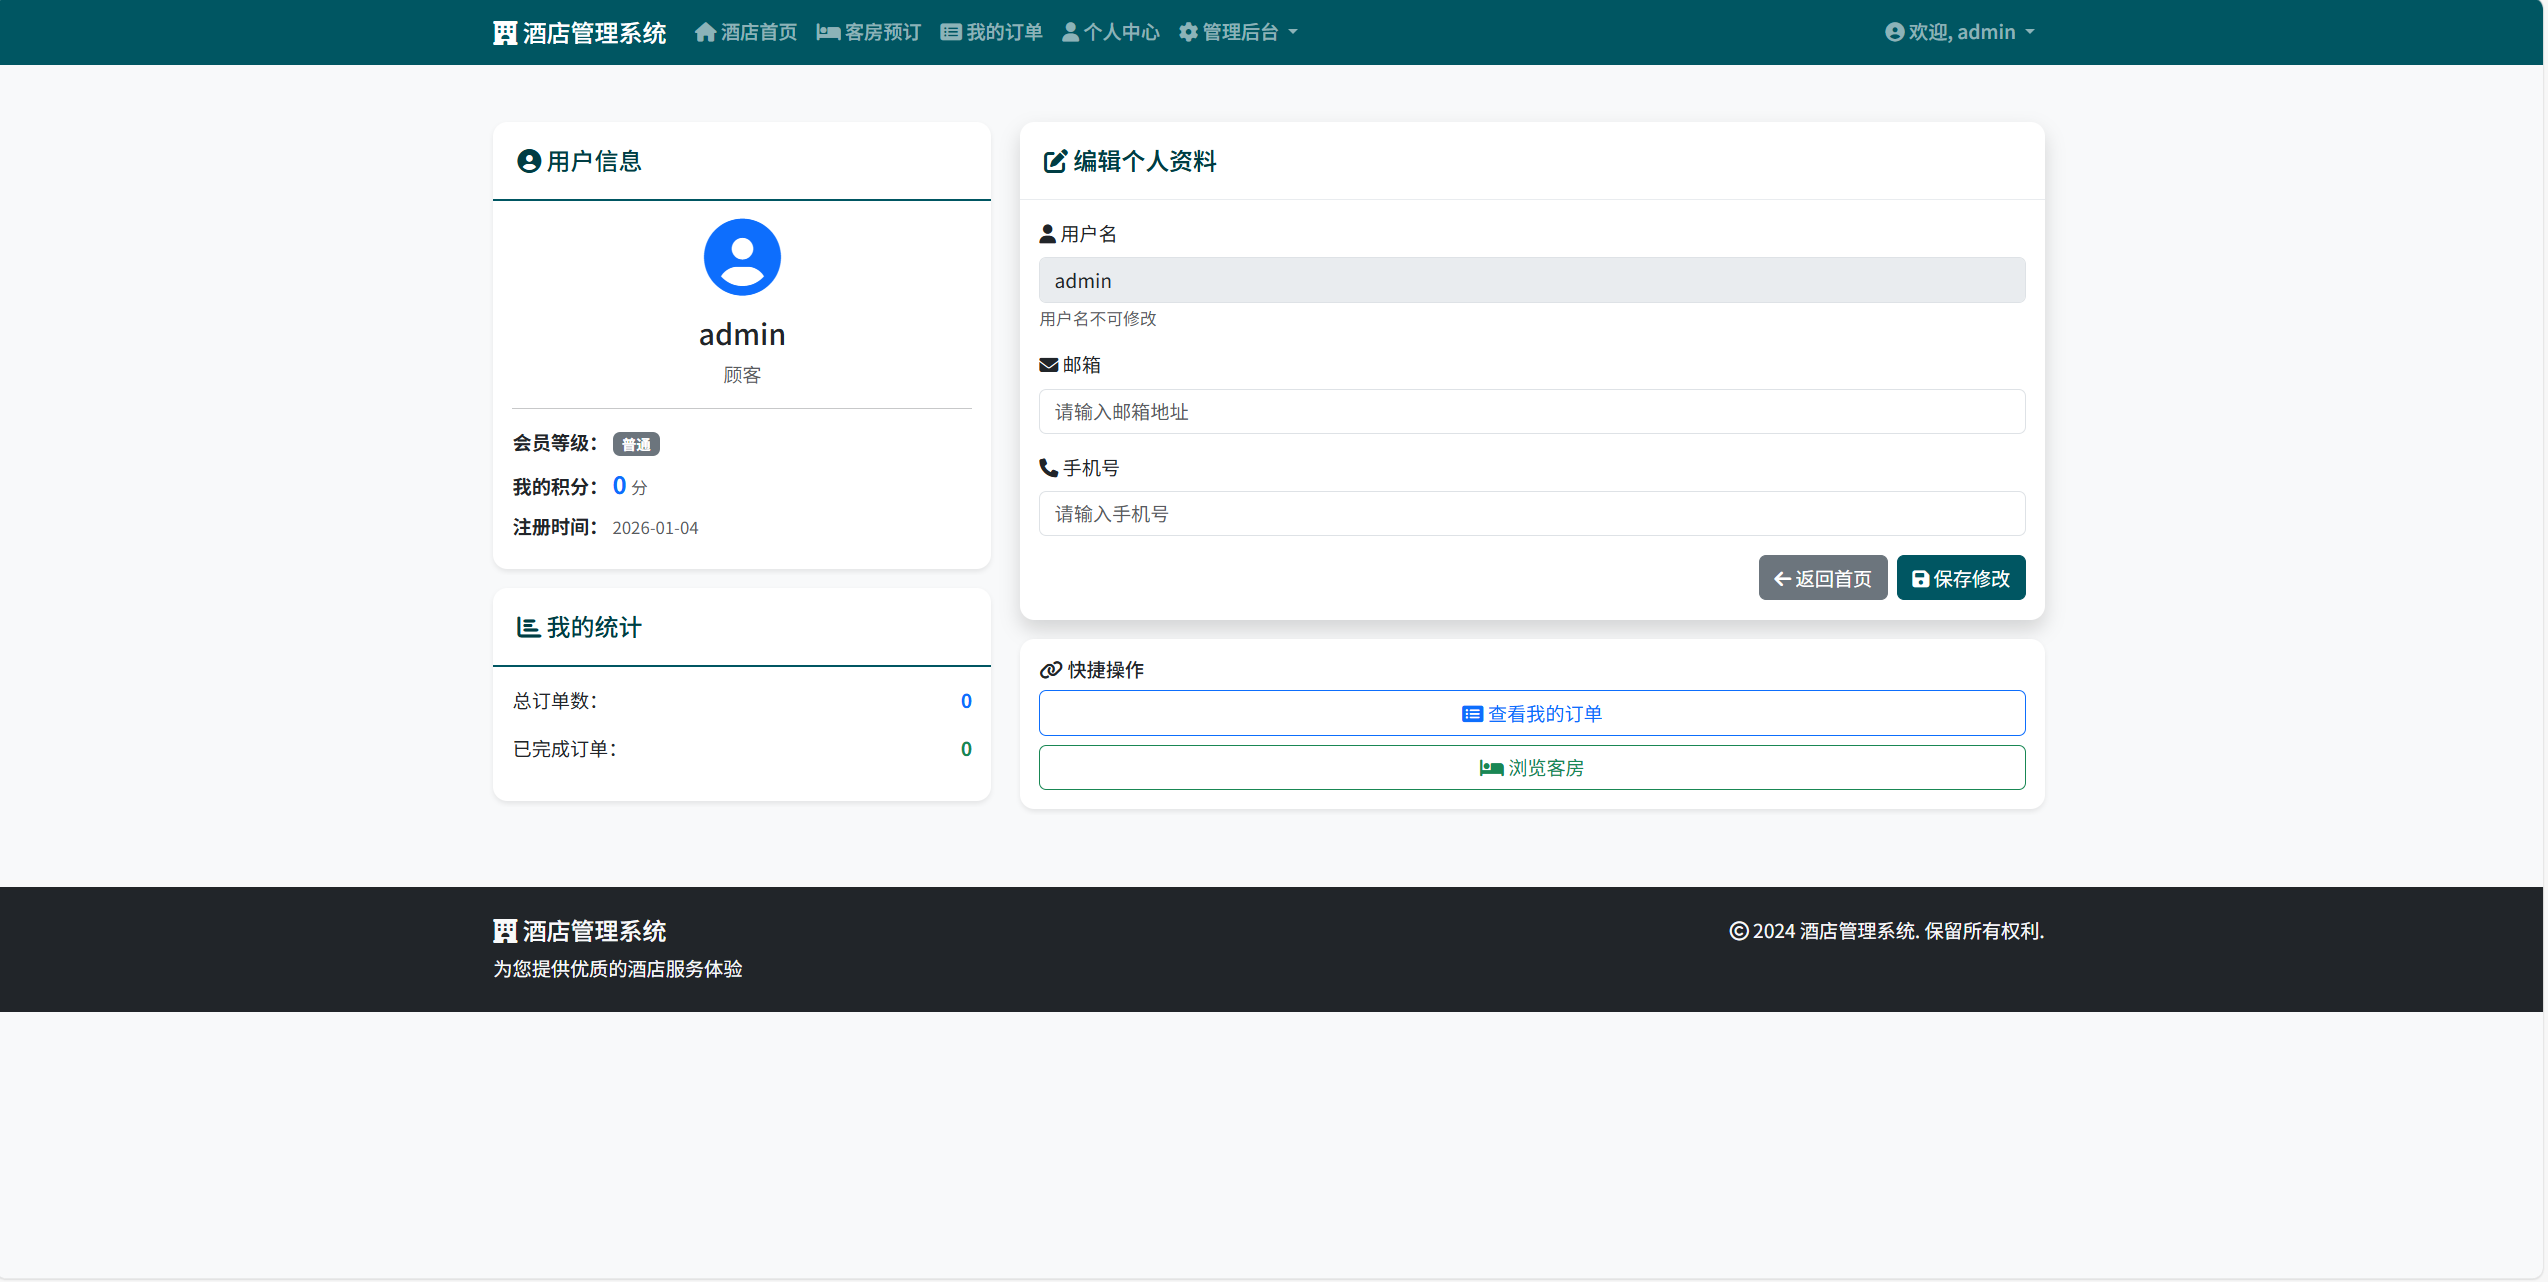
Task: Click the chart icon beside 我的统计
Action: click(528, 627)
